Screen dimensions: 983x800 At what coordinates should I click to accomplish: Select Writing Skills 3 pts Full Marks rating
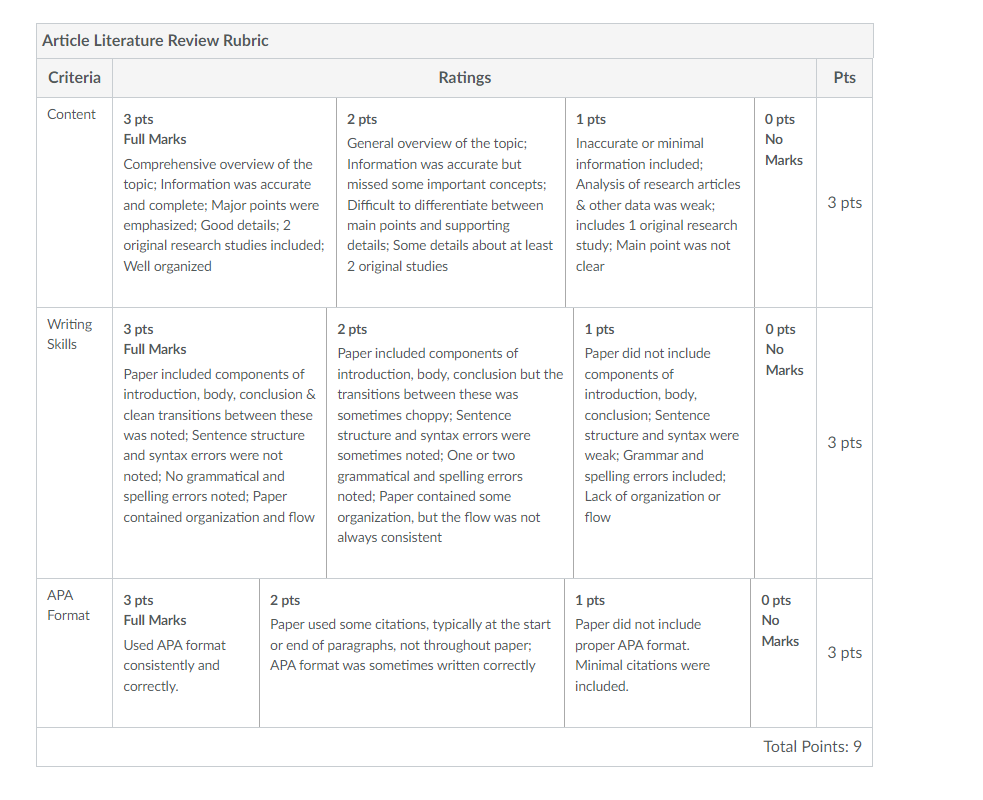[x=219, y=443]
